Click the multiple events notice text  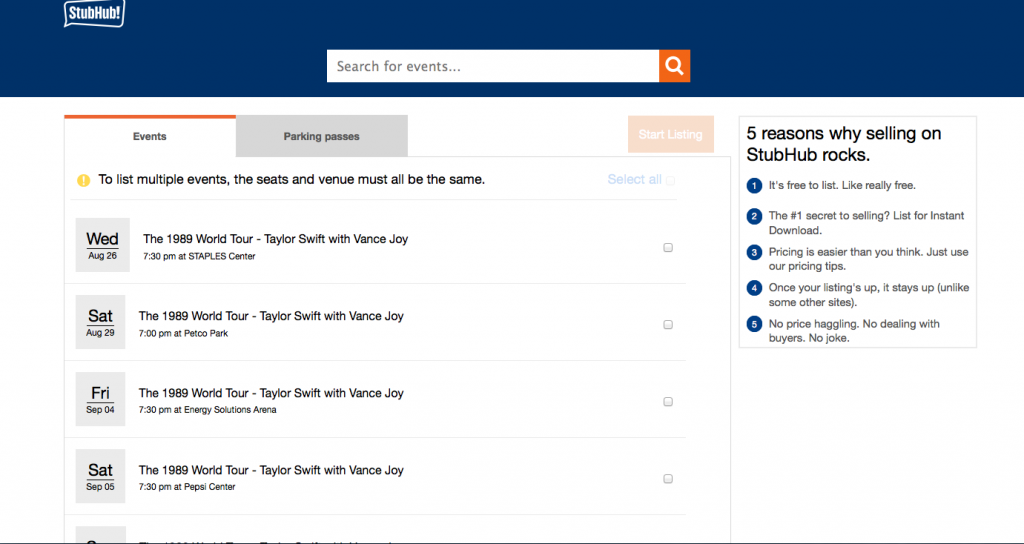(291, 180)
